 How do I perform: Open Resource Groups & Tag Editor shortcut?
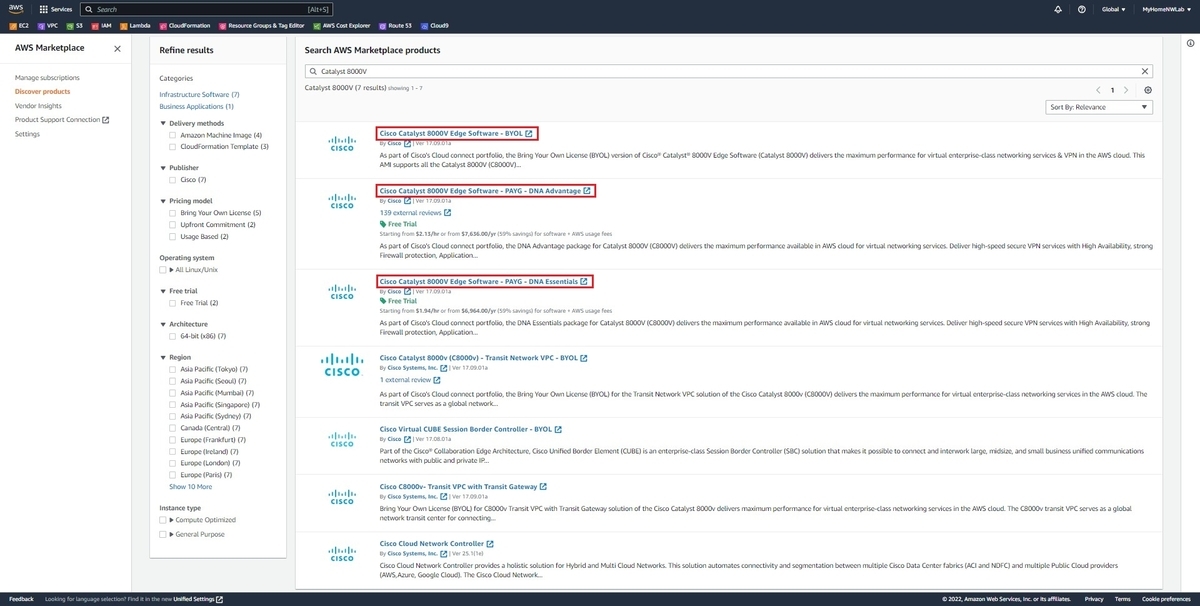click(260, 25)
